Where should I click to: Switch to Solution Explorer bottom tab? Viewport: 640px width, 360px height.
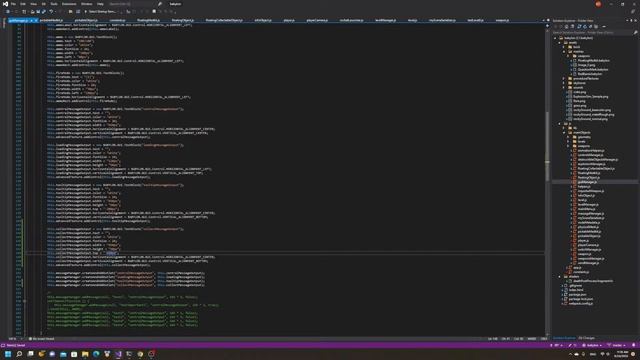click(x=564, y=338)
